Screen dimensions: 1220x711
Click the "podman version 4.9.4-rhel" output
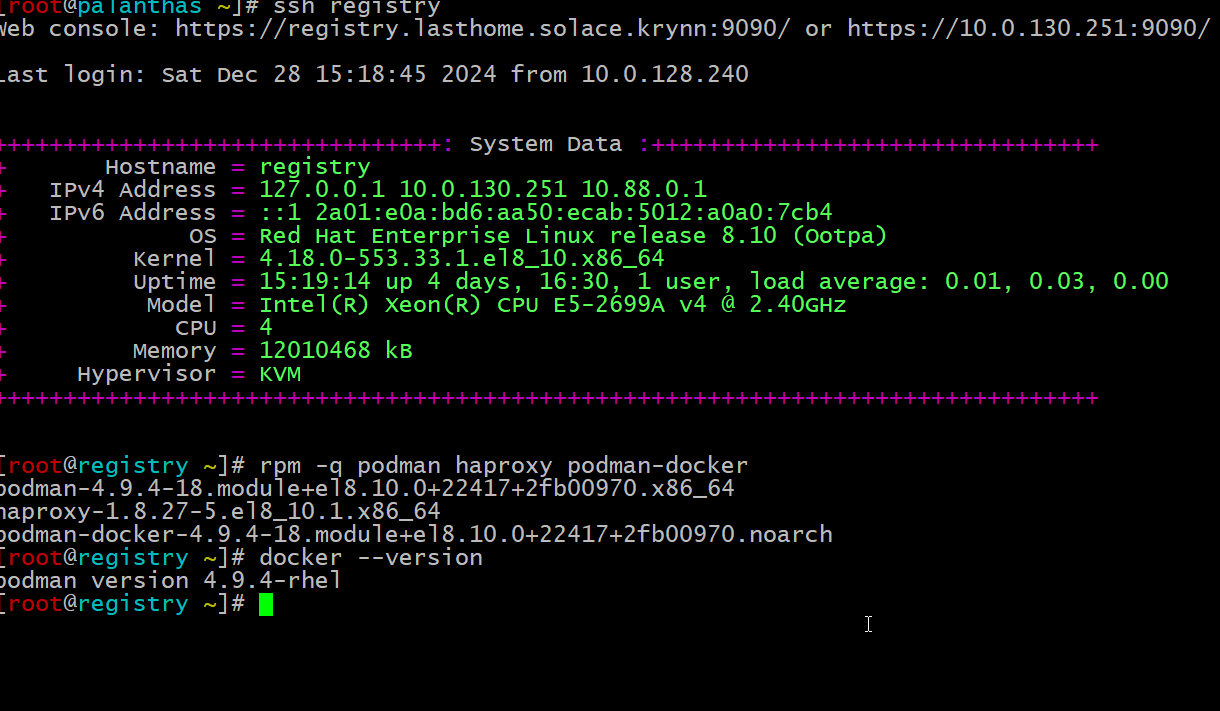pyautogui.click(x=170, y=581)
